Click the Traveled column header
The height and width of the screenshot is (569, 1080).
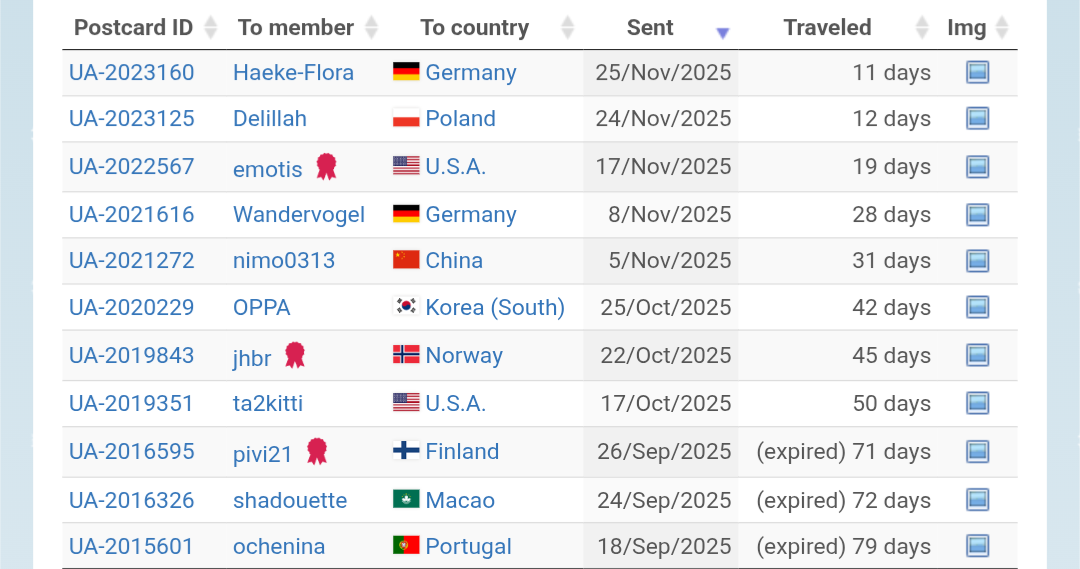tap(827, 28)
